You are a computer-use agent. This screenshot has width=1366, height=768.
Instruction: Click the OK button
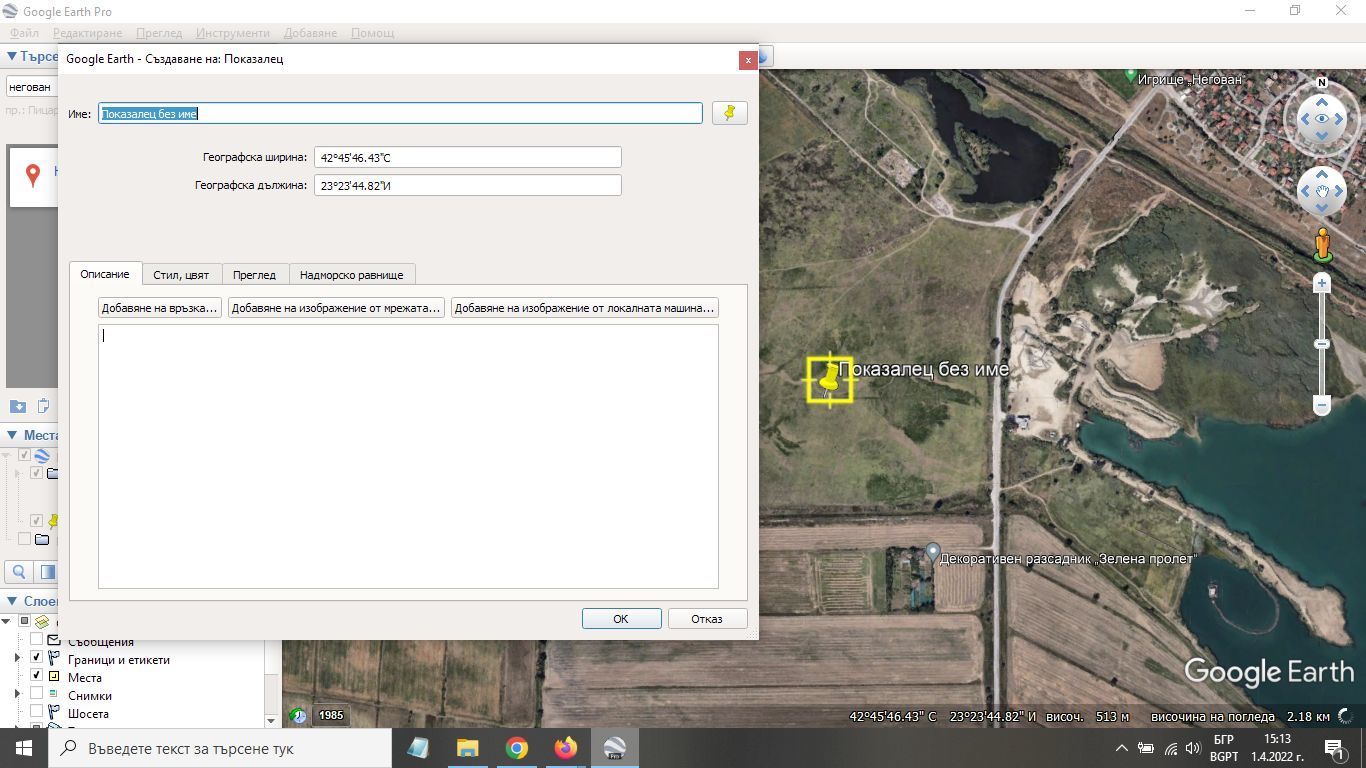(621, 619)
